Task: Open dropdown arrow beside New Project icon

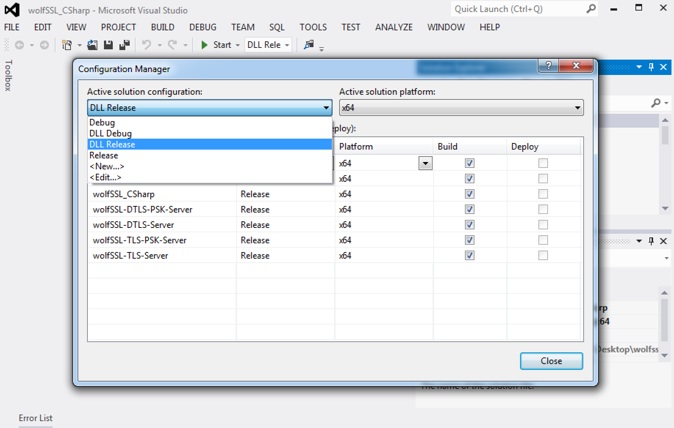Action: click(x=79, y=45)
